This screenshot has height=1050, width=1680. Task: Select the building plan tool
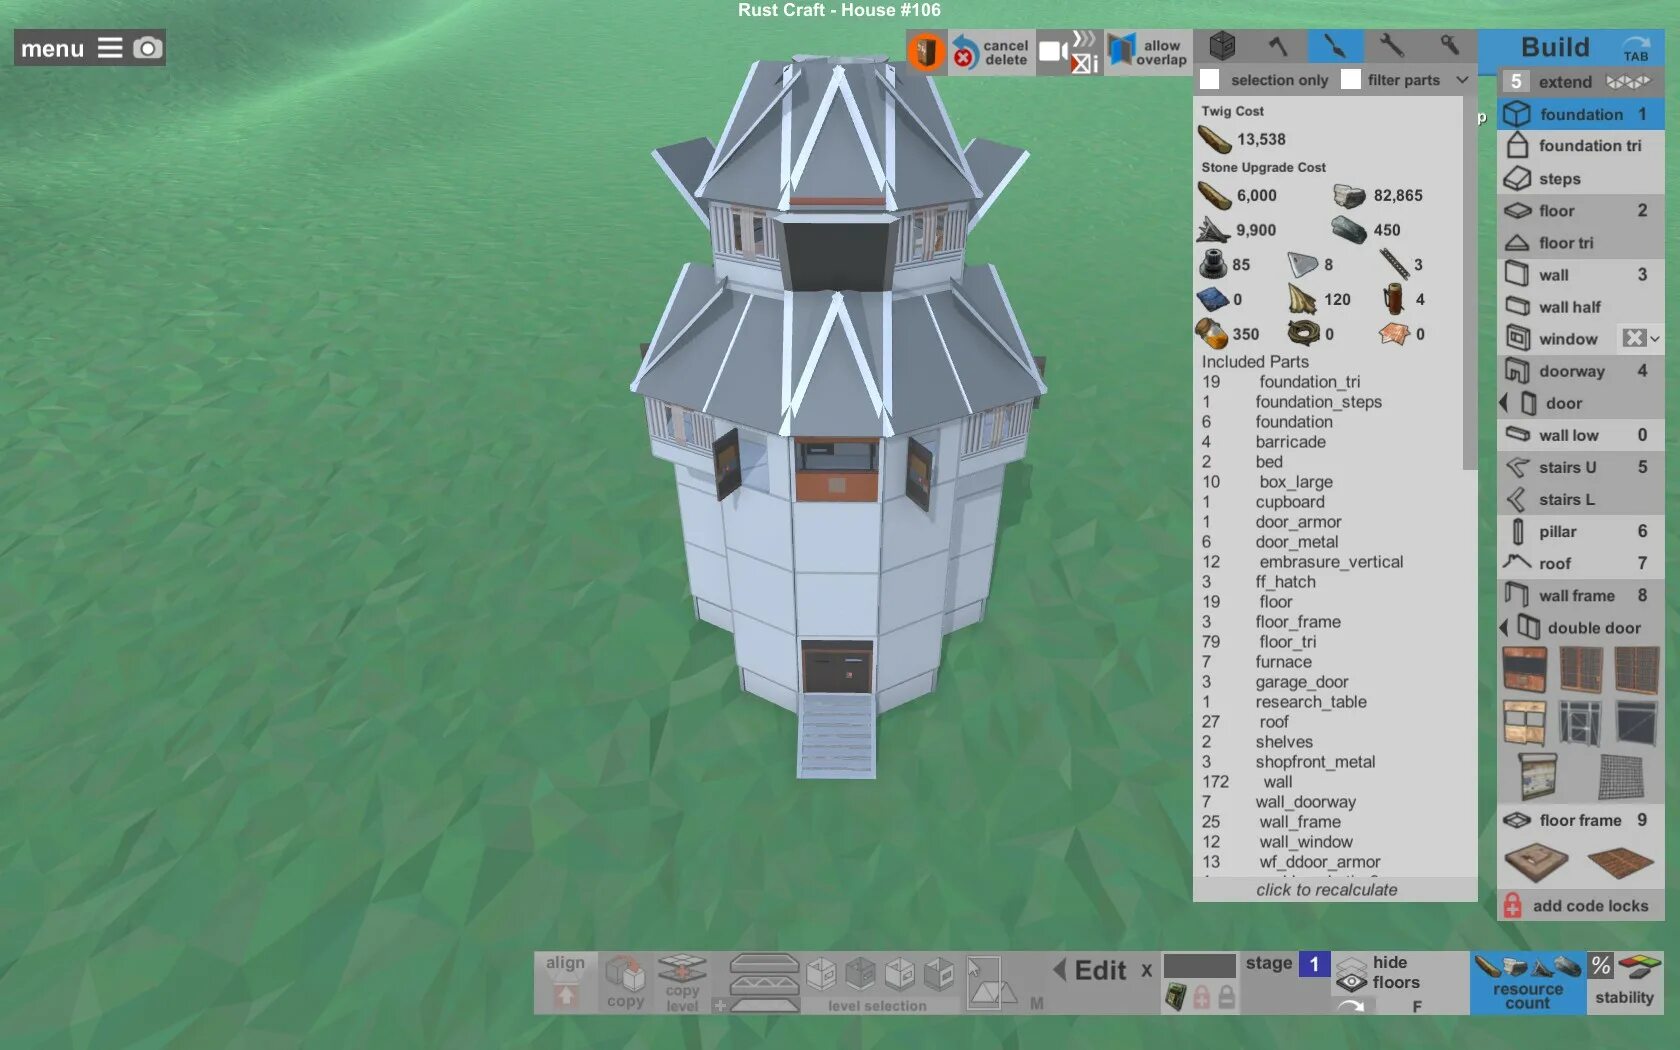click(1335, 46)
